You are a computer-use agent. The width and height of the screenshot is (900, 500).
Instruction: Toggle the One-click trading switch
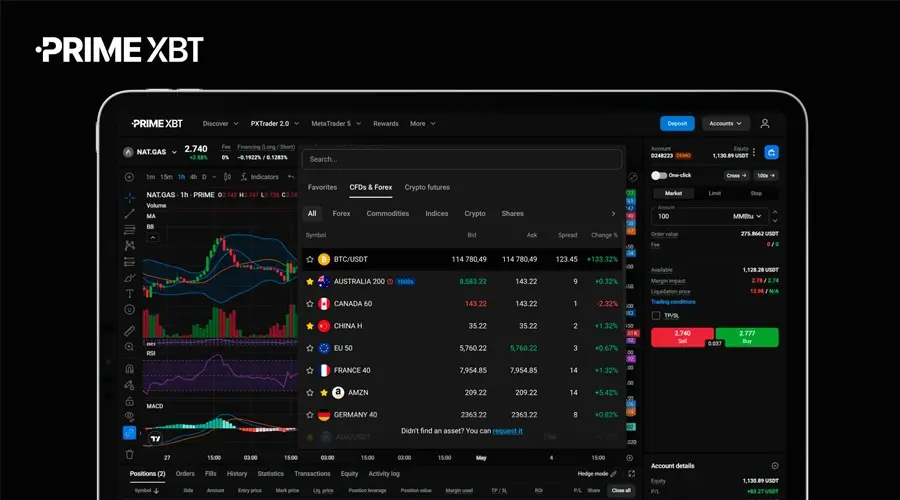click(x=658, y=175)
